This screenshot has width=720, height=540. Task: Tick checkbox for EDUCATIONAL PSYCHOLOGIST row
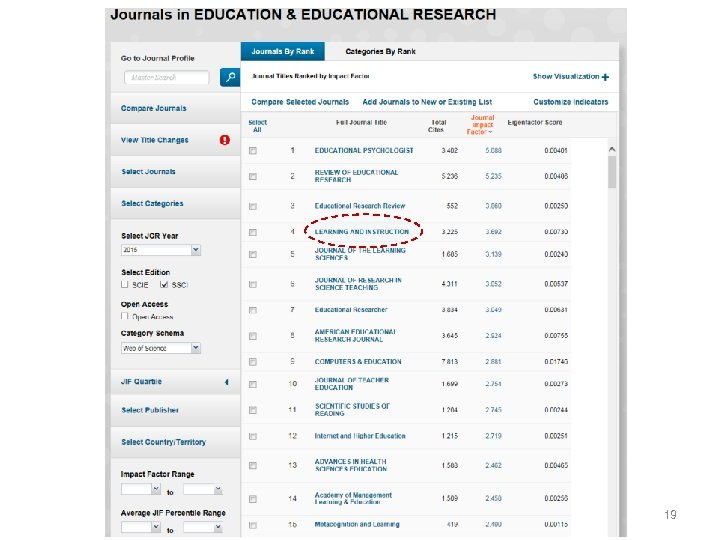tap(253, 151)
